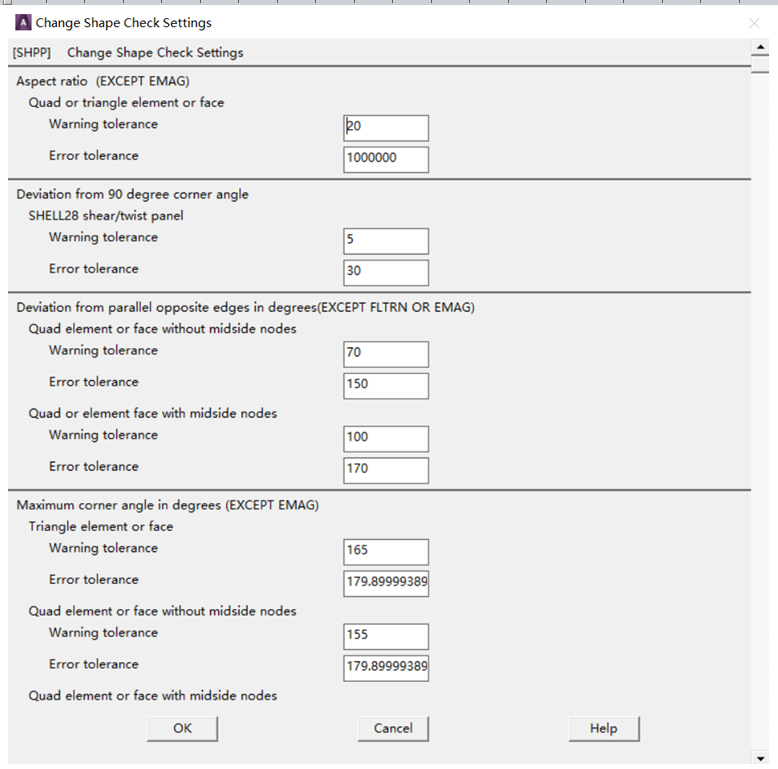Viewport: 778px width, 769px height.
Task: Edit aspect ratio error tolerance field (1000000)
Action: pyautogui.click(x=386, y=160)
